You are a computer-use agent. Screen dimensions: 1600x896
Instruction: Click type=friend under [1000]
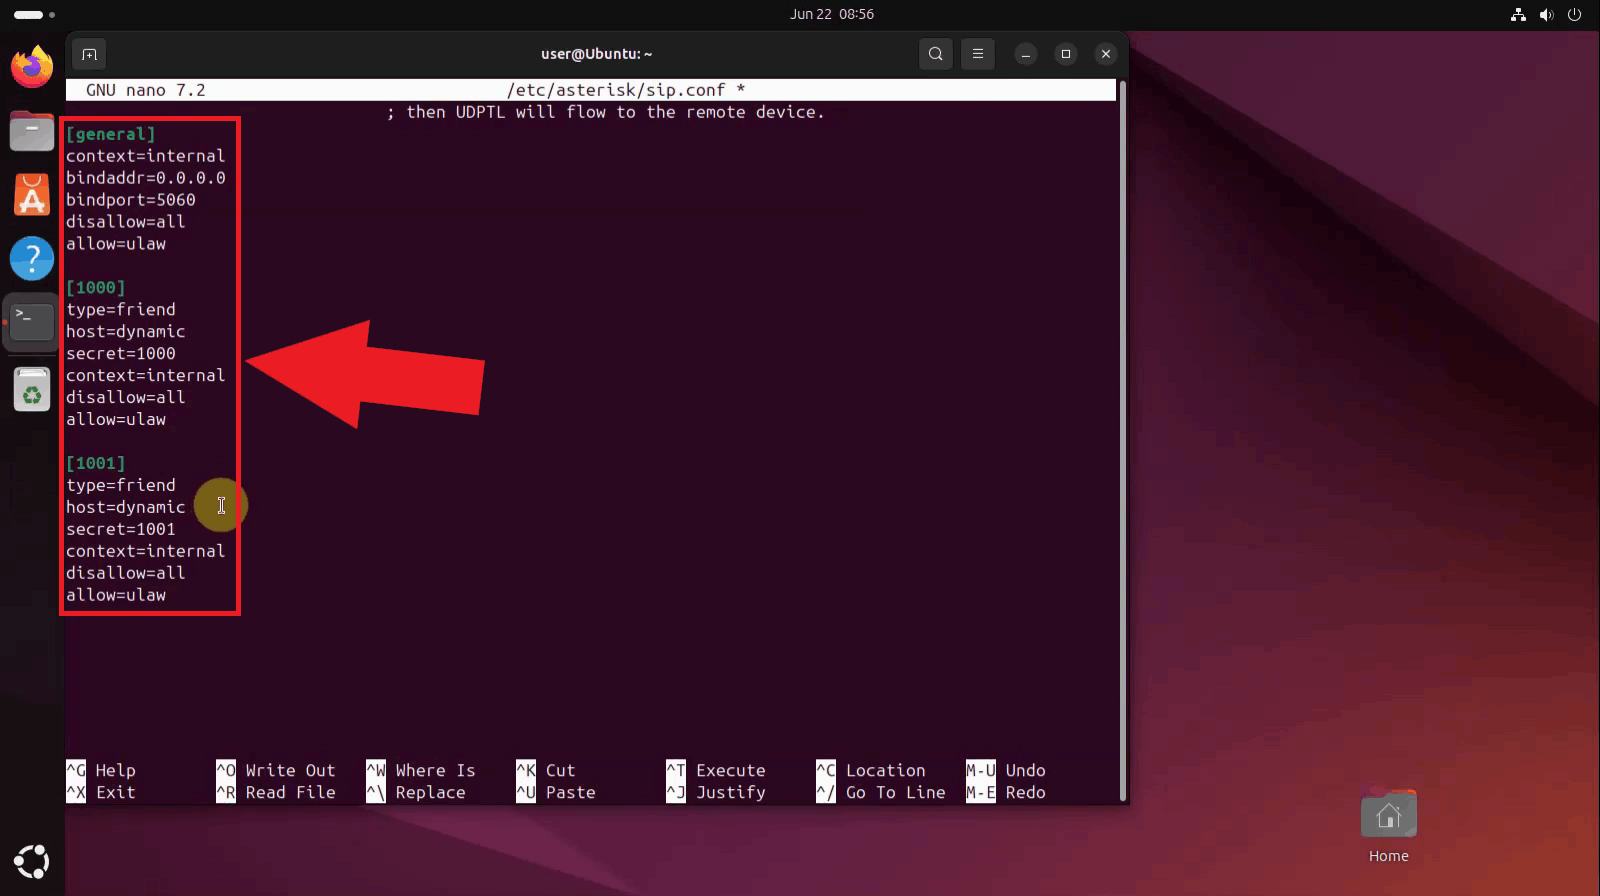[x=121, y=310]
